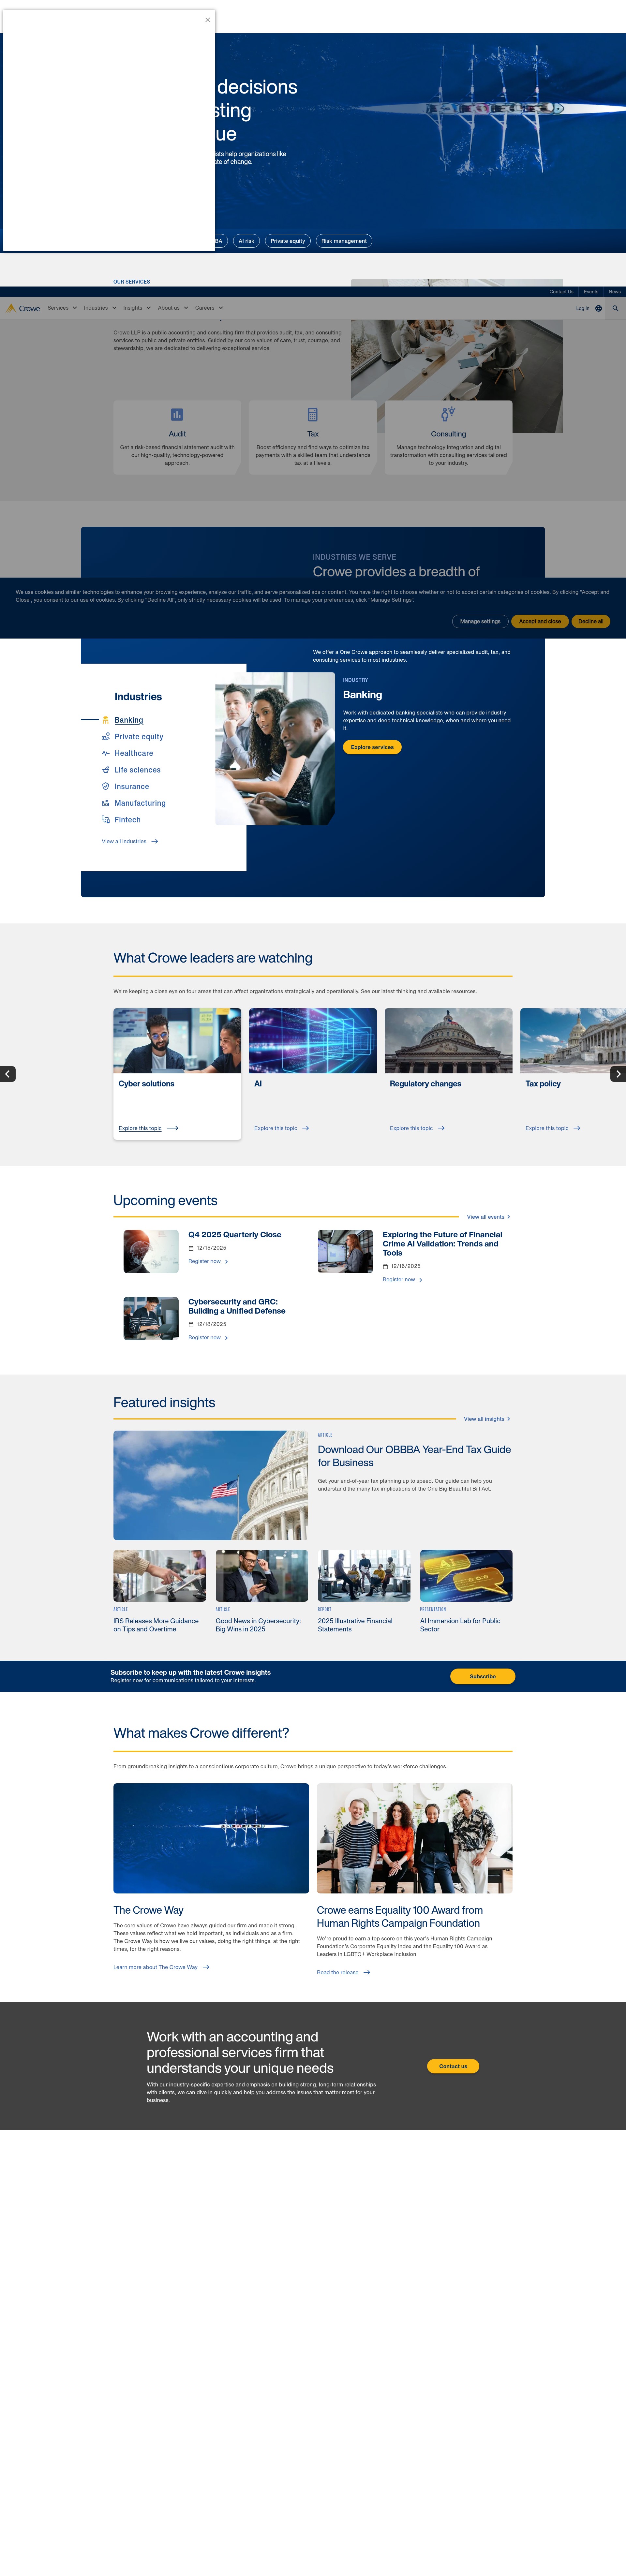The width and height of the screenshot is (626, 2576).
Task: Open the Careers dropdown menu
Action: 209,308
